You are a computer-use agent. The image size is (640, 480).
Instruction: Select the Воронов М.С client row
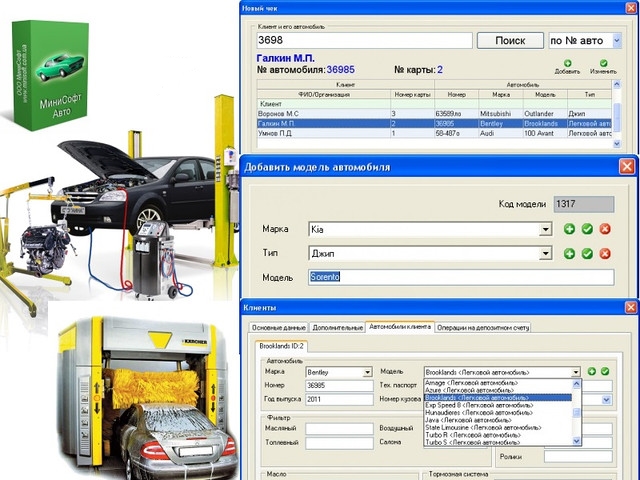pyautogui.click(x=434, y=113)
